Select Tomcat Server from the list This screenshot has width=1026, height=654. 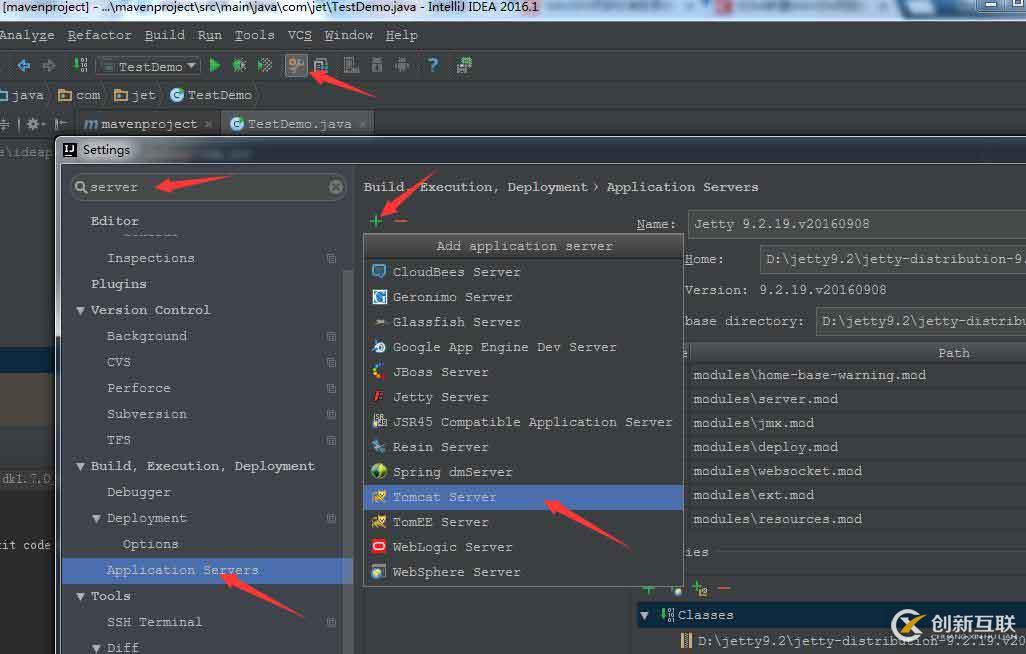click(444, 497)
